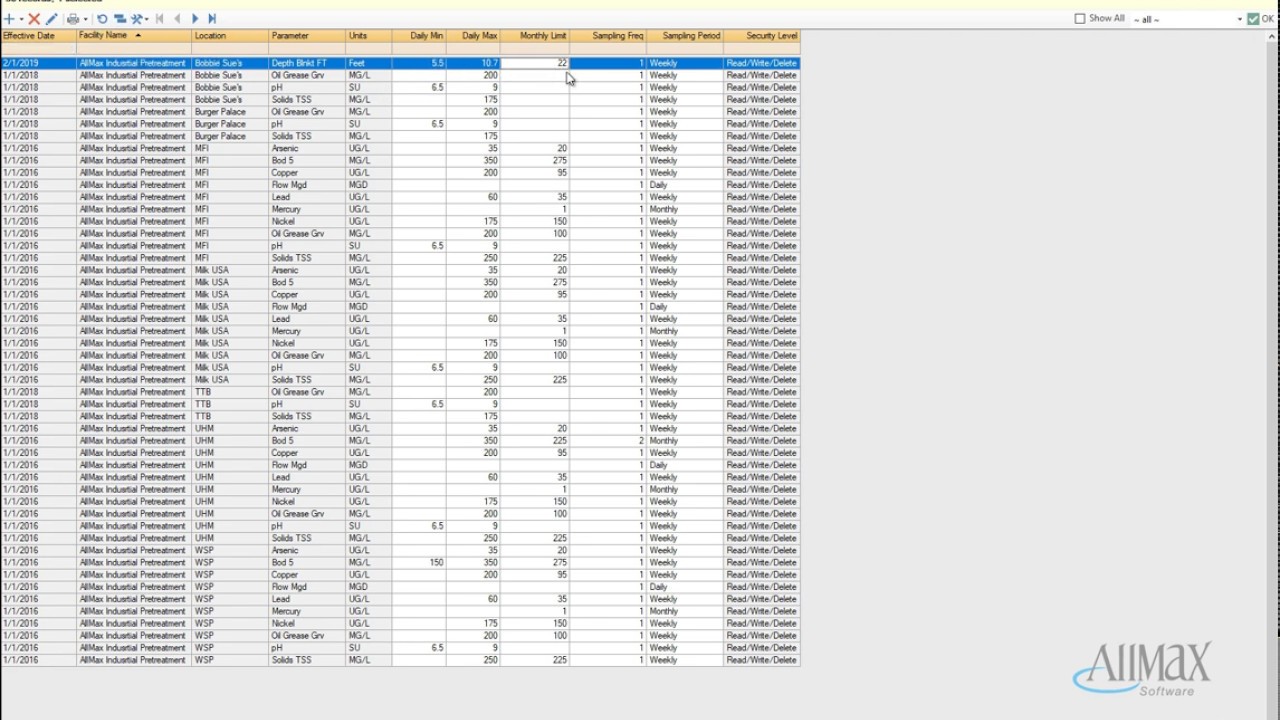Click the blue plus Add record icon
Viewport: 1280px width, 720px height.
click(10, 19)
